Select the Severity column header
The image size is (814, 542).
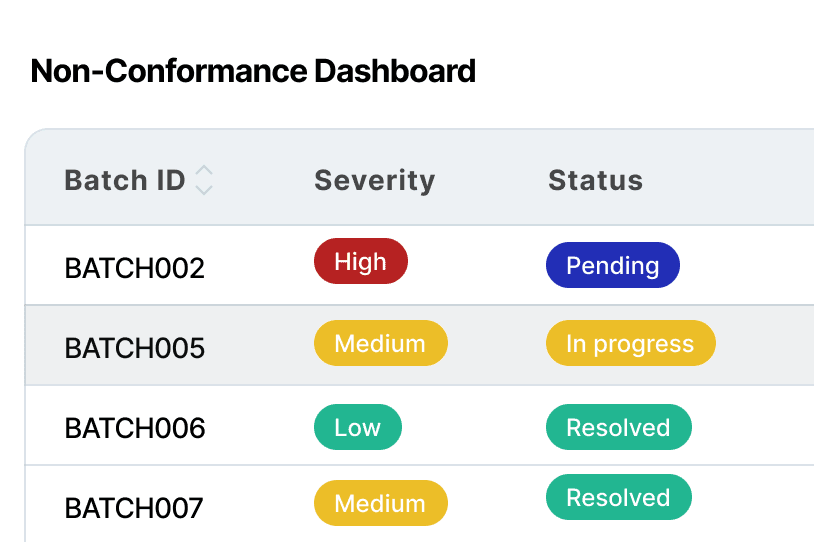point(374,181)
